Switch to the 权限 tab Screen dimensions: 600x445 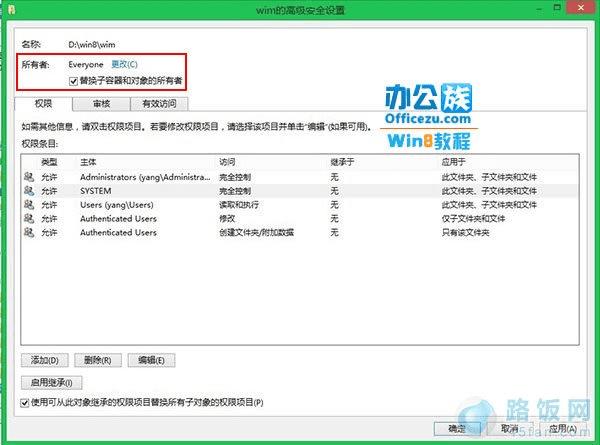click(43, 104)
